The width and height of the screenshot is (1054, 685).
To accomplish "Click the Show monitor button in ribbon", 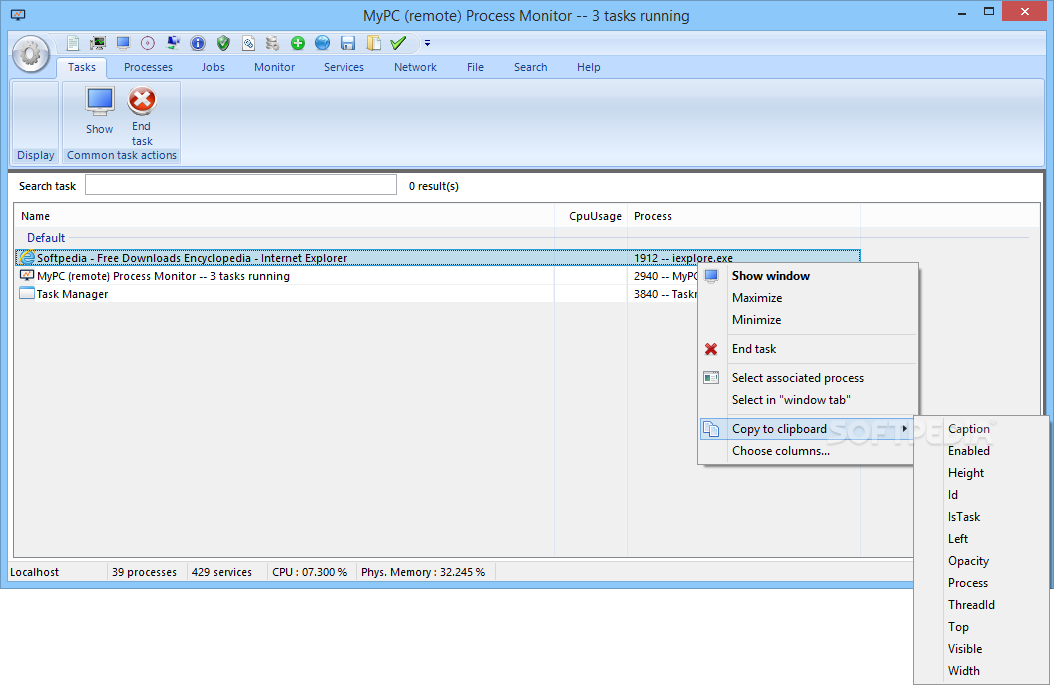I will point(99,111).
